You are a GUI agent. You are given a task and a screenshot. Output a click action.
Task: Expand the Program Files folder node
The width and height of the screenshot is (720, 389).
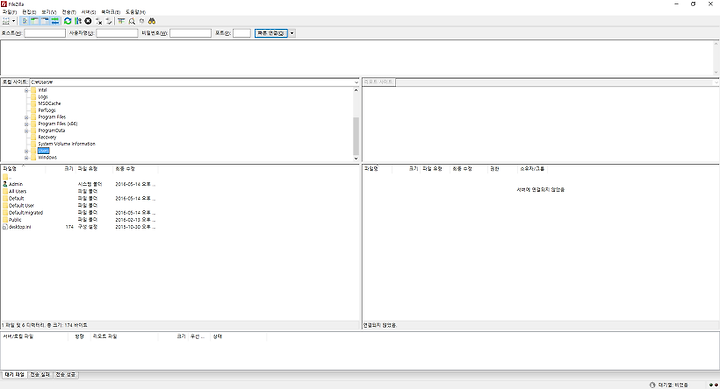click(26, 117)
